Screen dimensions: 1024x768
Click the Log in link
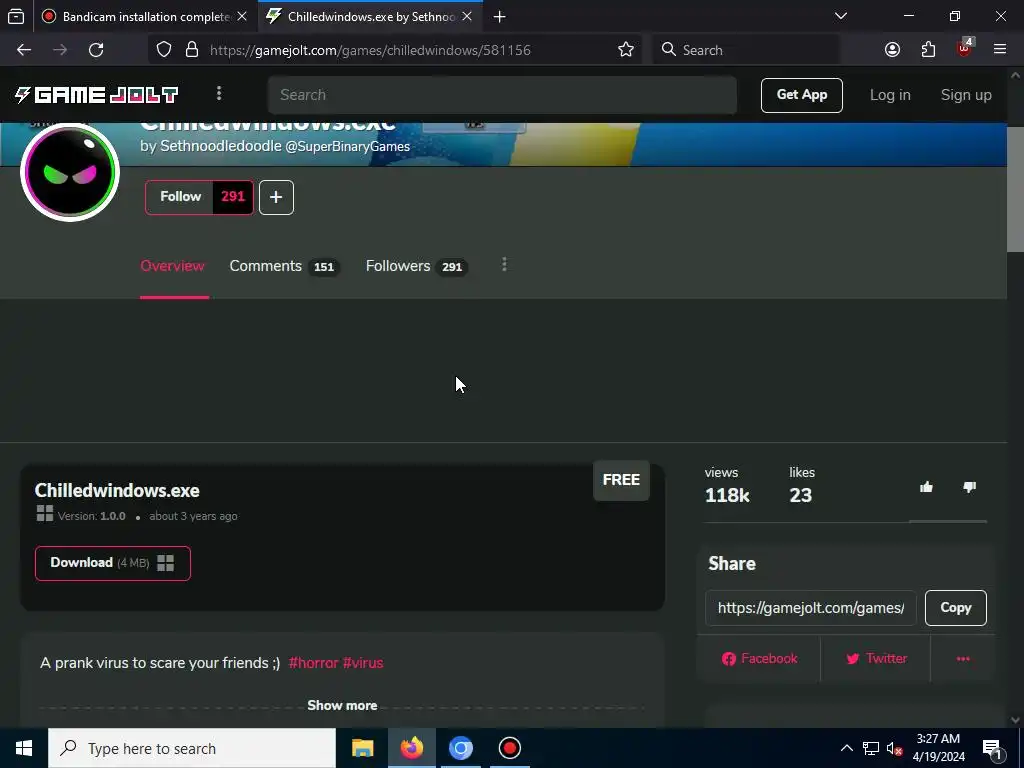tap(889, 95)
